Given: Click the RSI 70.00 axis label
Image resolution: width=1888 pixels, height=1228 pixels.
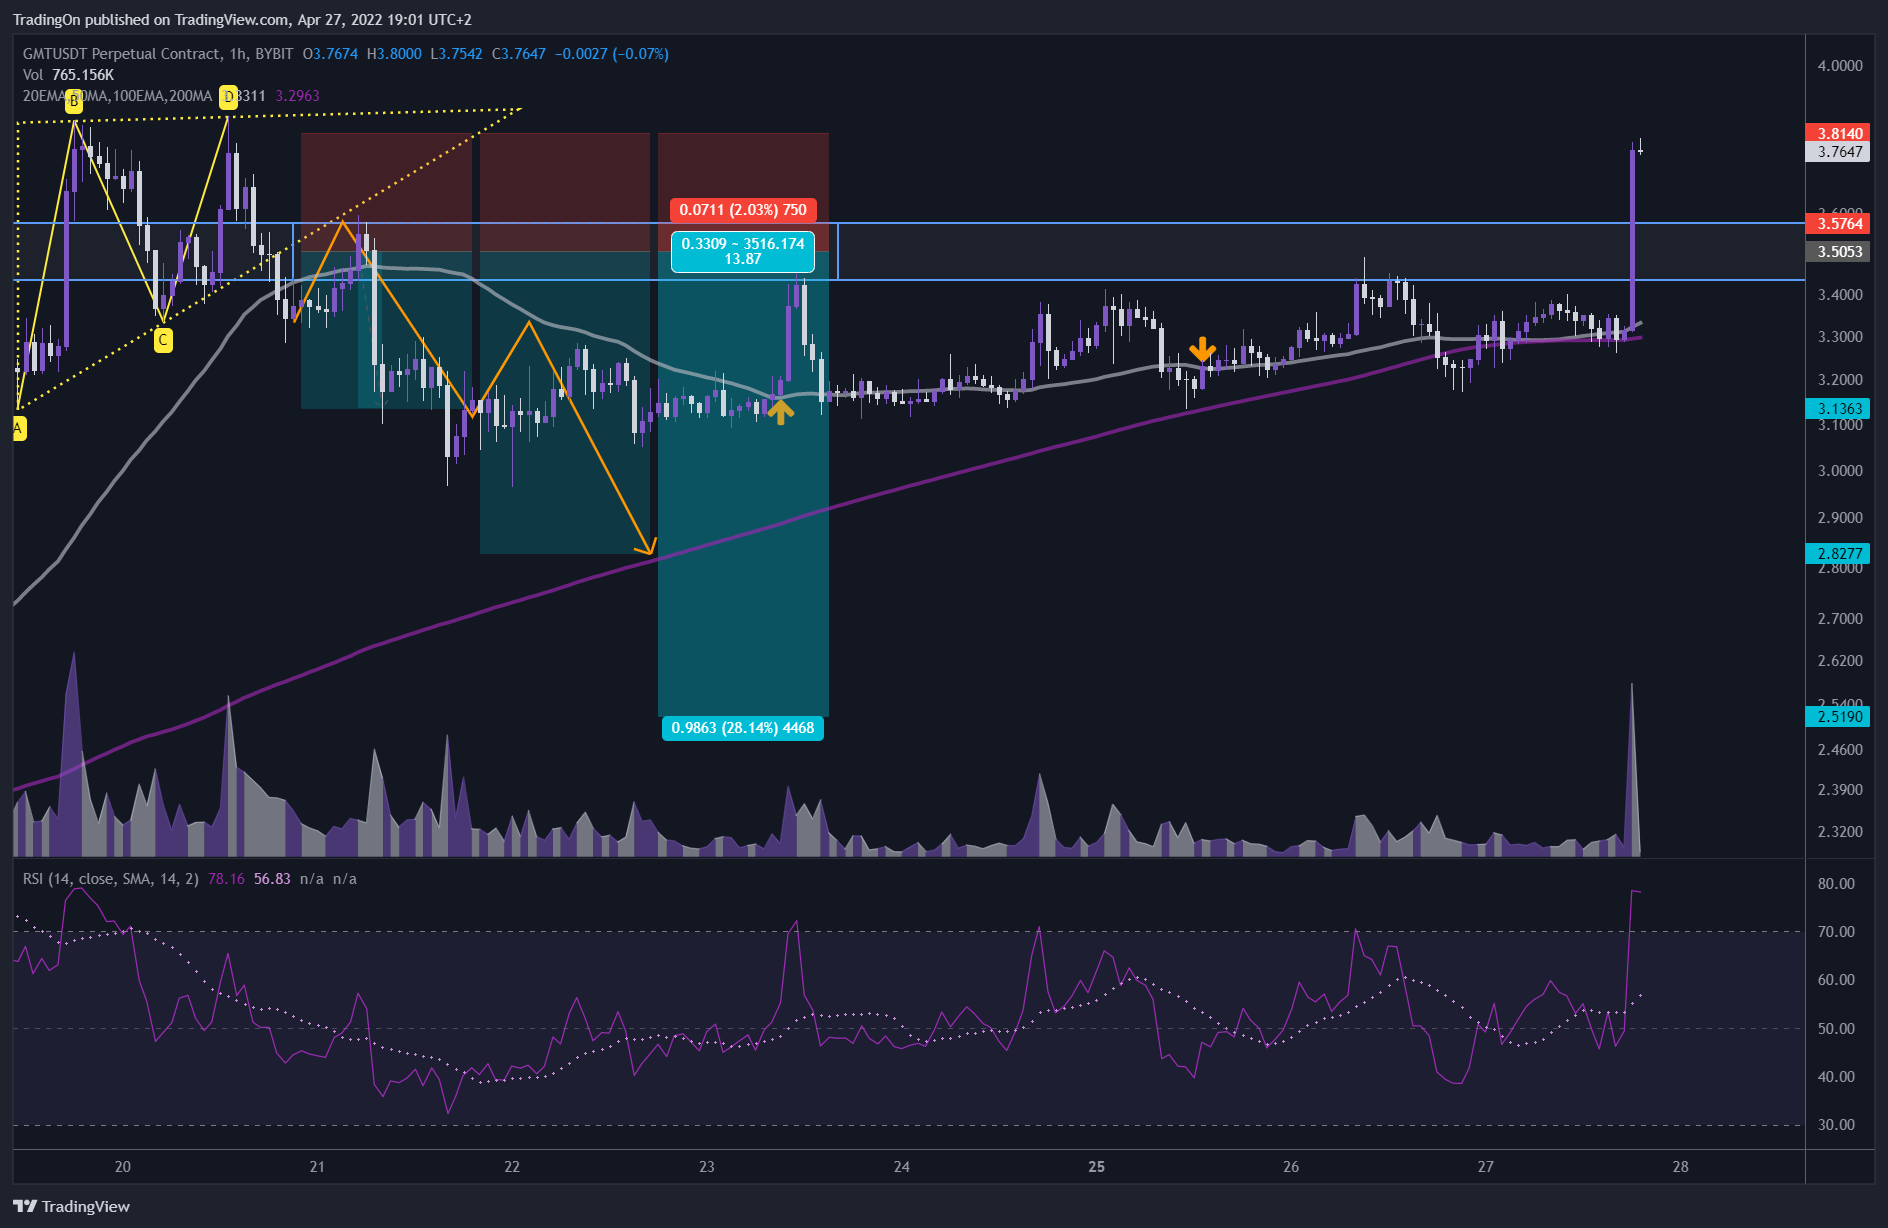Looking at the screenshot, I should 1836,932.
